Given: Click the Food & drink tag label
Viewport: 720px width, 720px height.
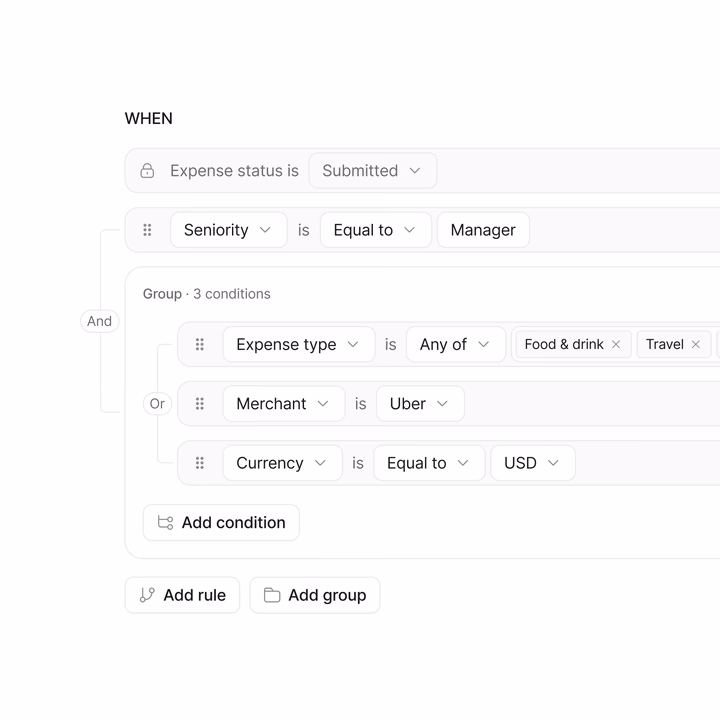Looking at the screenshot, I should pyautogui.click(x=564, y=344).
